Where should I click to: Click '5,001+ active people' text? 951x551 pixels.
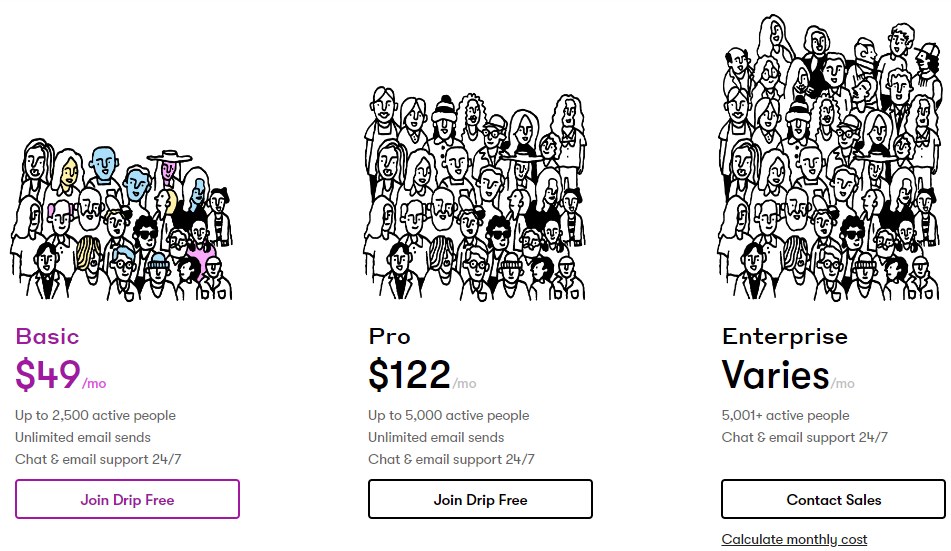point(785,415)
